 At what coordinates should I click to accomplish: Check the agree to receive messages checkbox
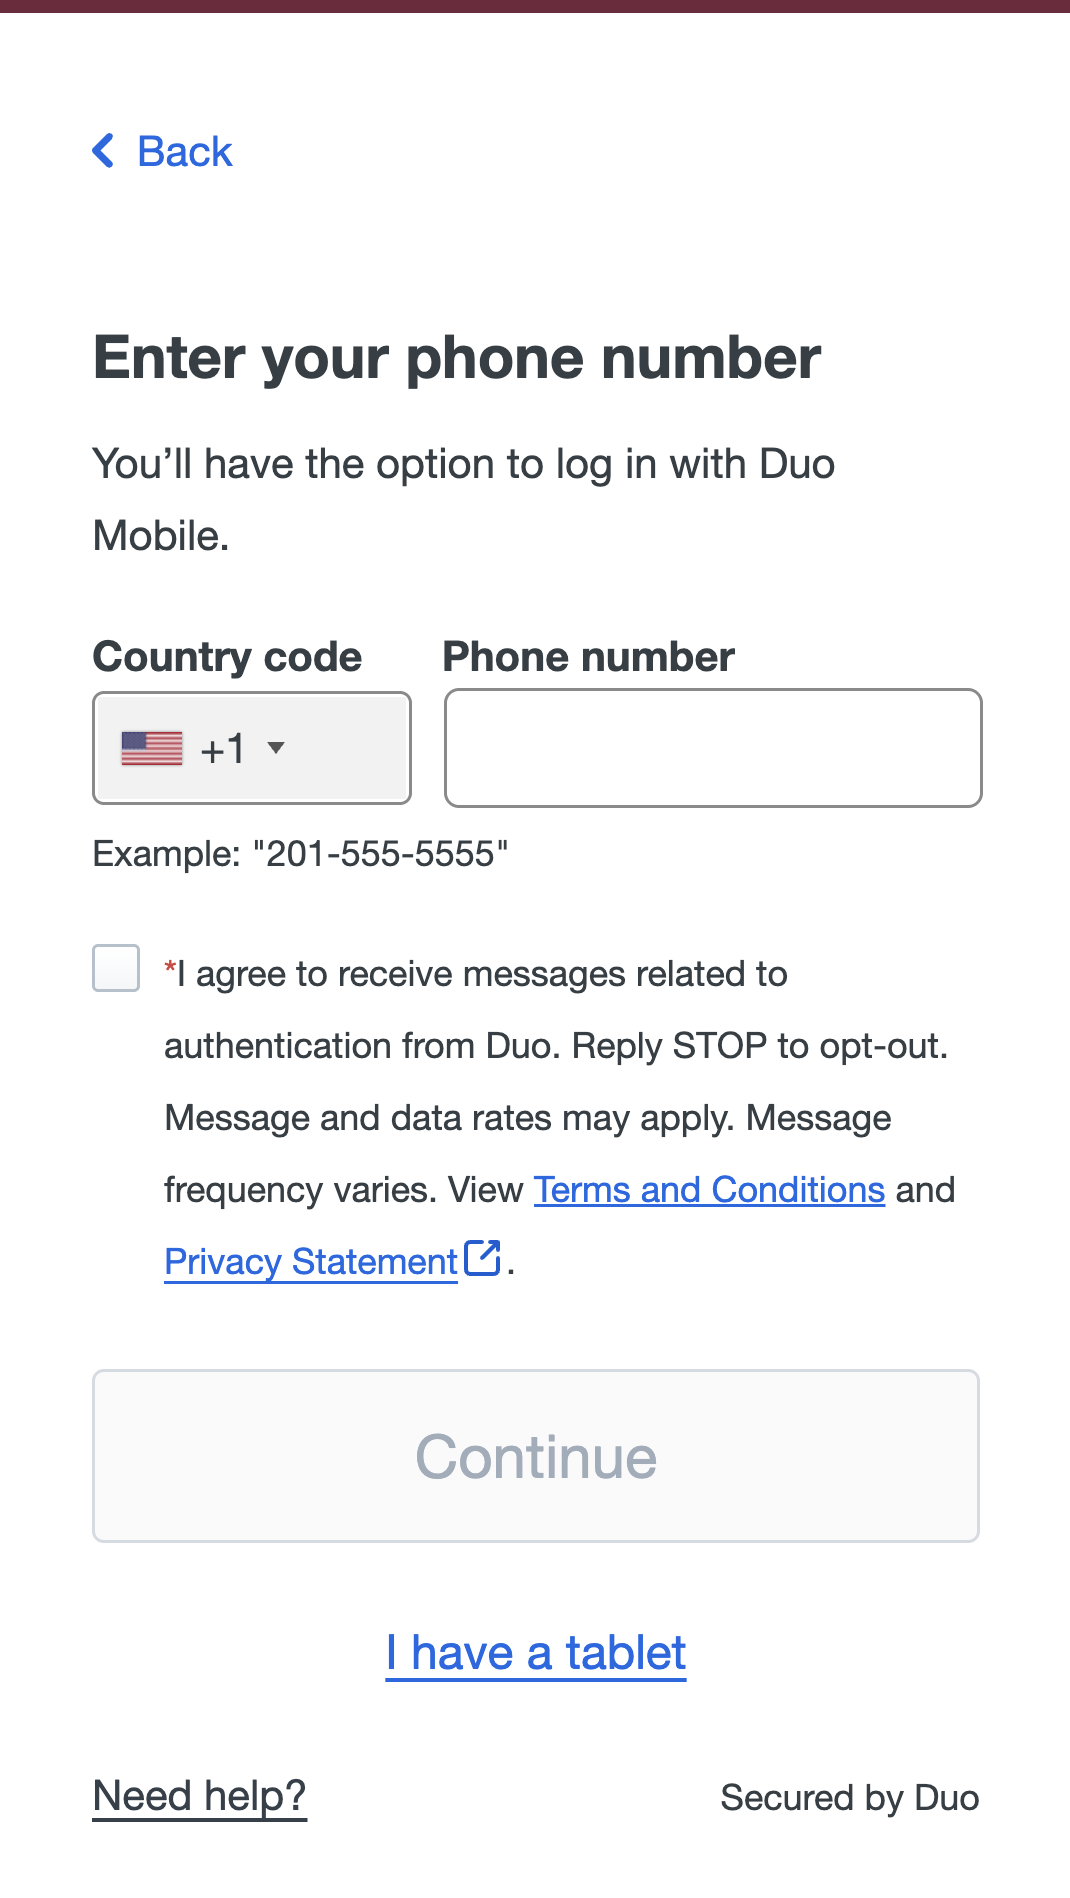click(x=116, y=968)
